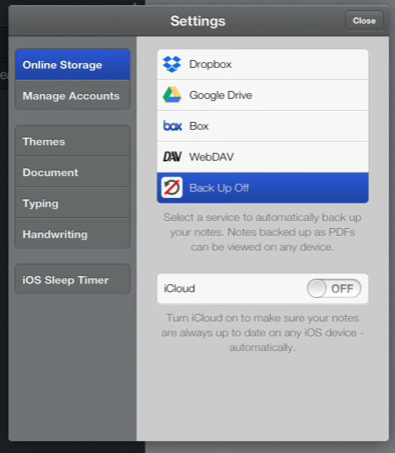Open the Themes settings

(73, 141)
